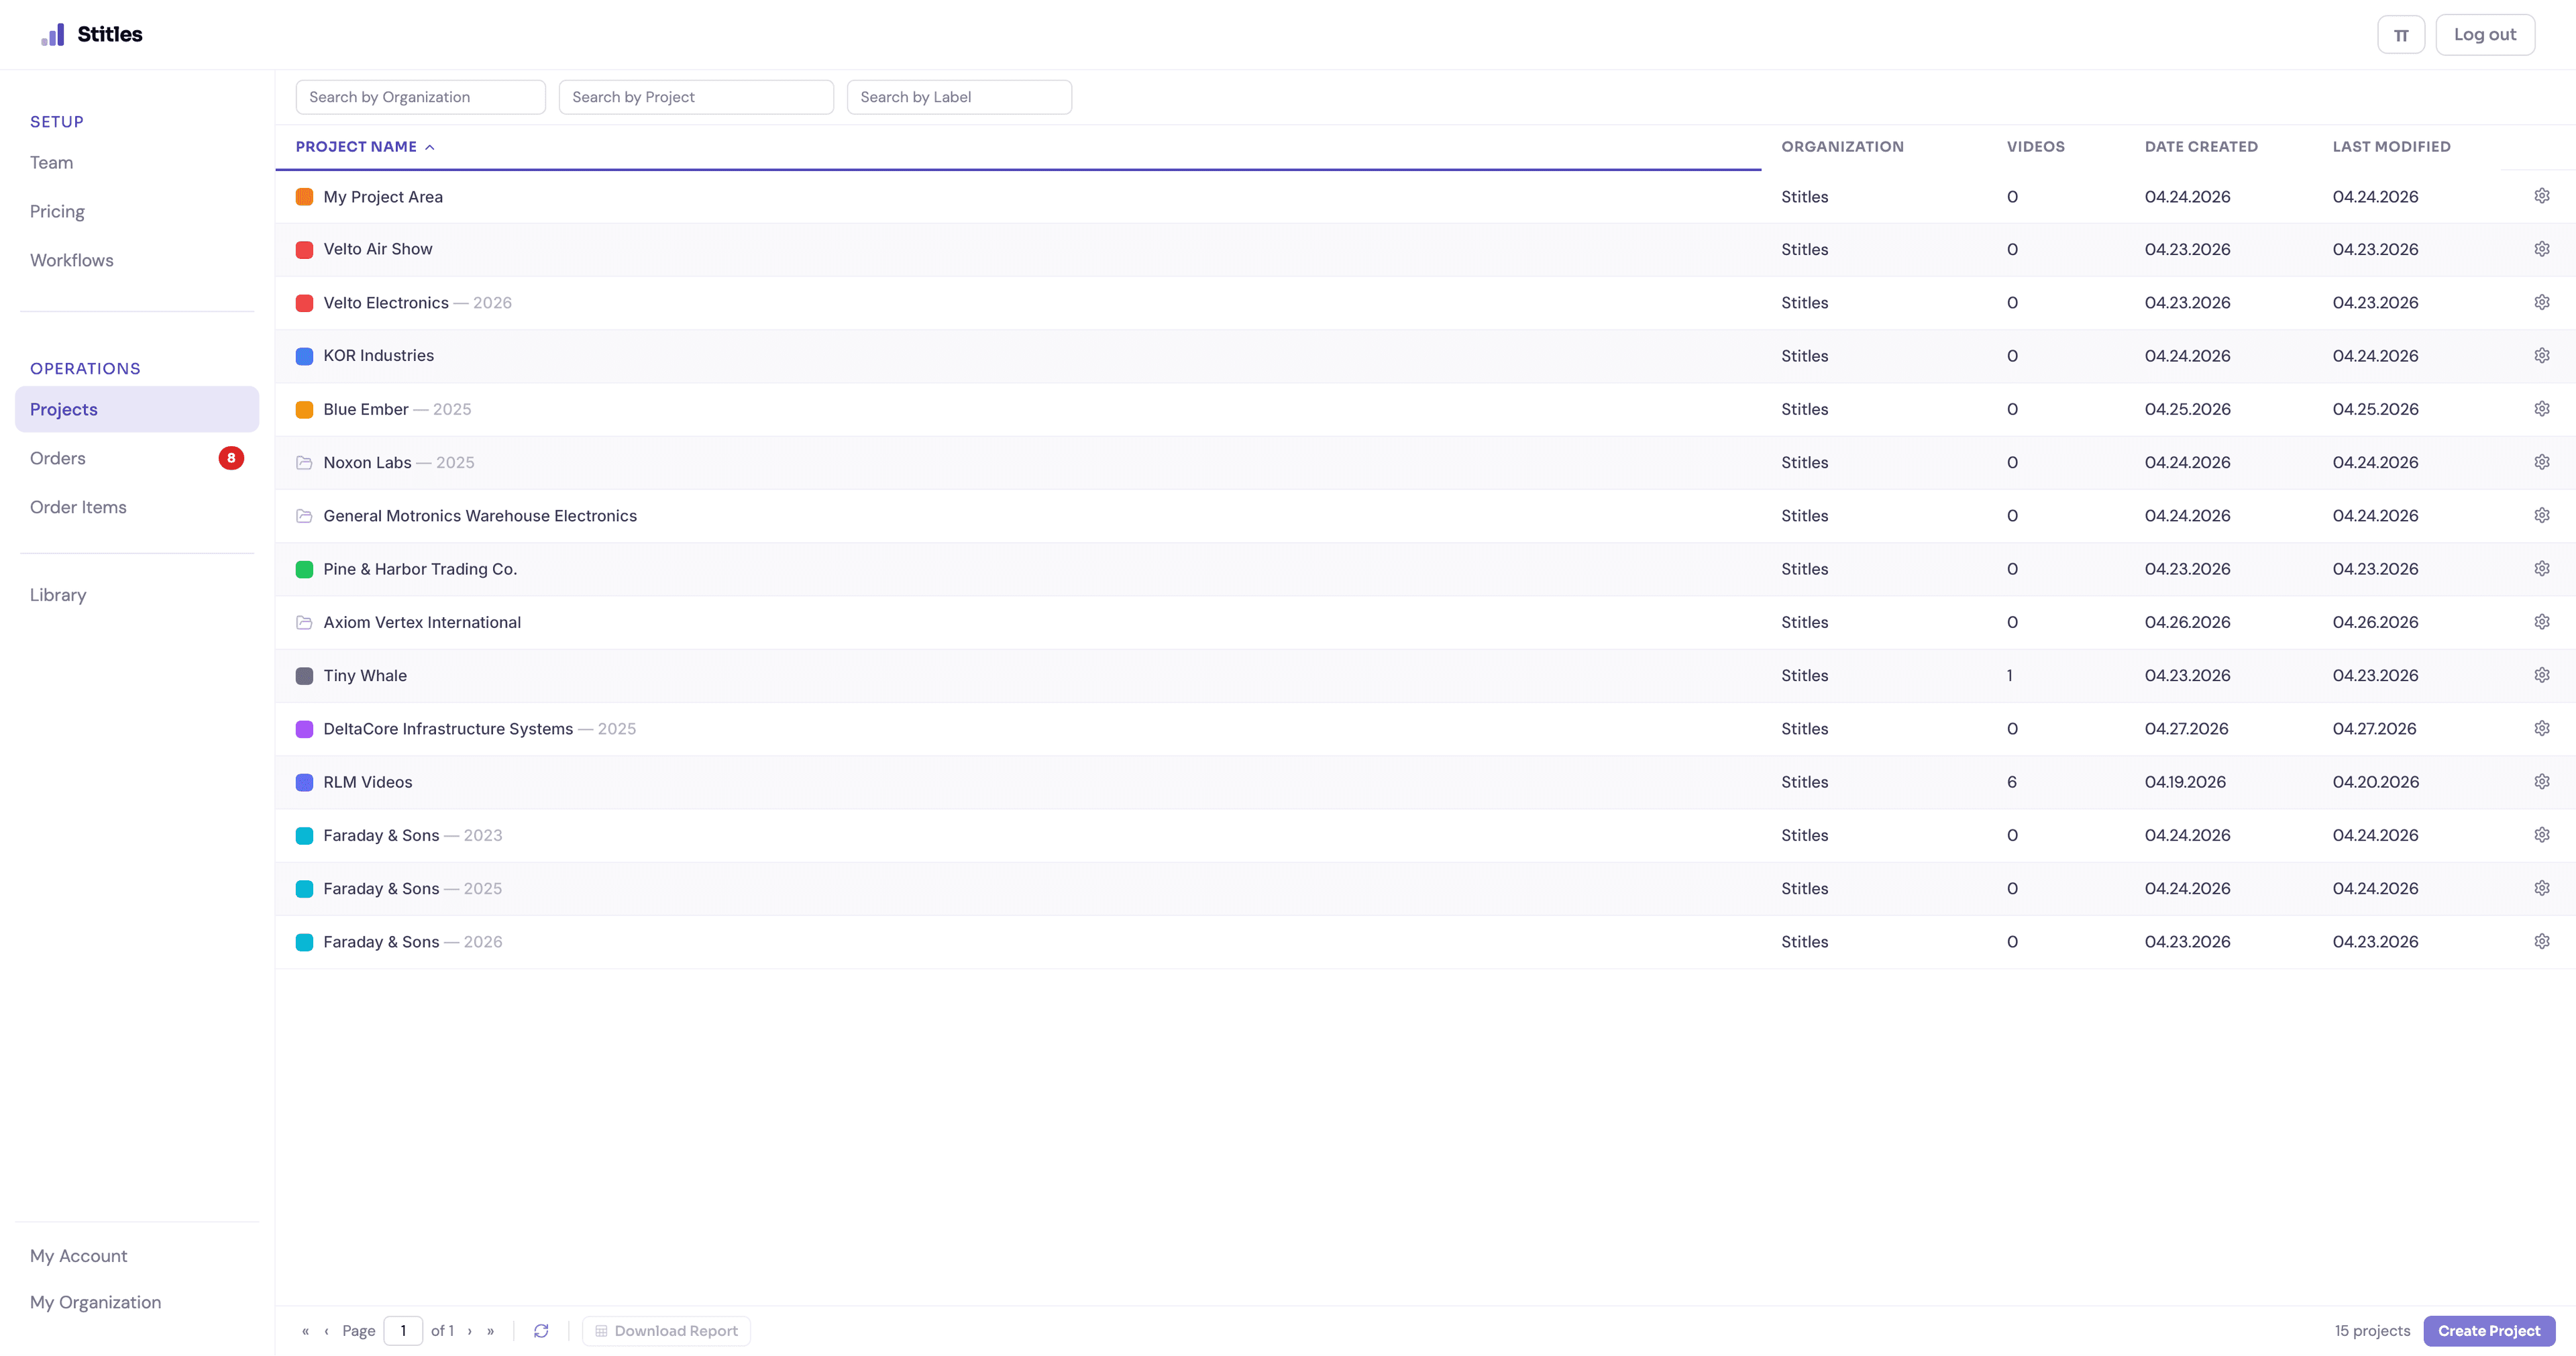Open settings gear for RLM Videos
The image size is (2576, 1356).
click(x=2541, y=781)
